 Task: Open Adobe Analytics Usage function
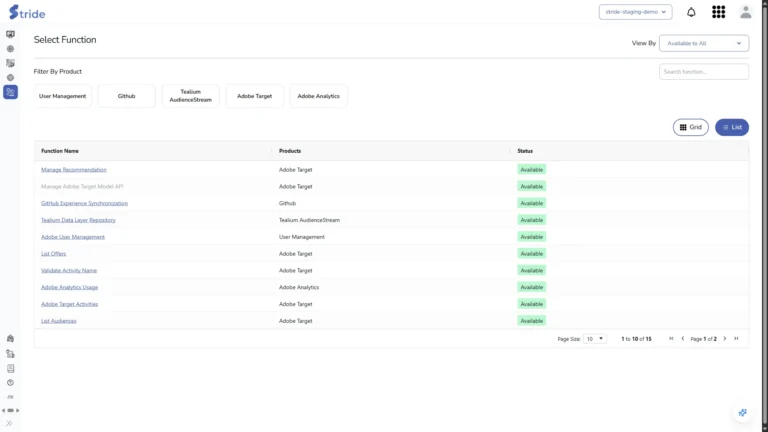[x=70, y=288]
